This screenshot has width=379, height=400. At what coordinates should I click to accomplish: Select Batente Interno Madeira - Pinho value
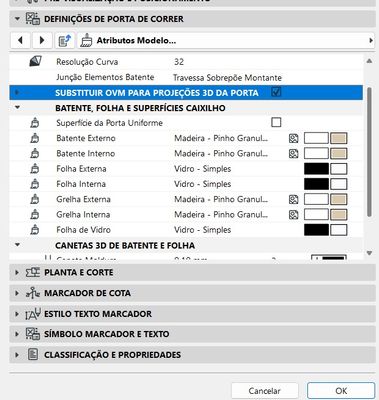[221, 154]
